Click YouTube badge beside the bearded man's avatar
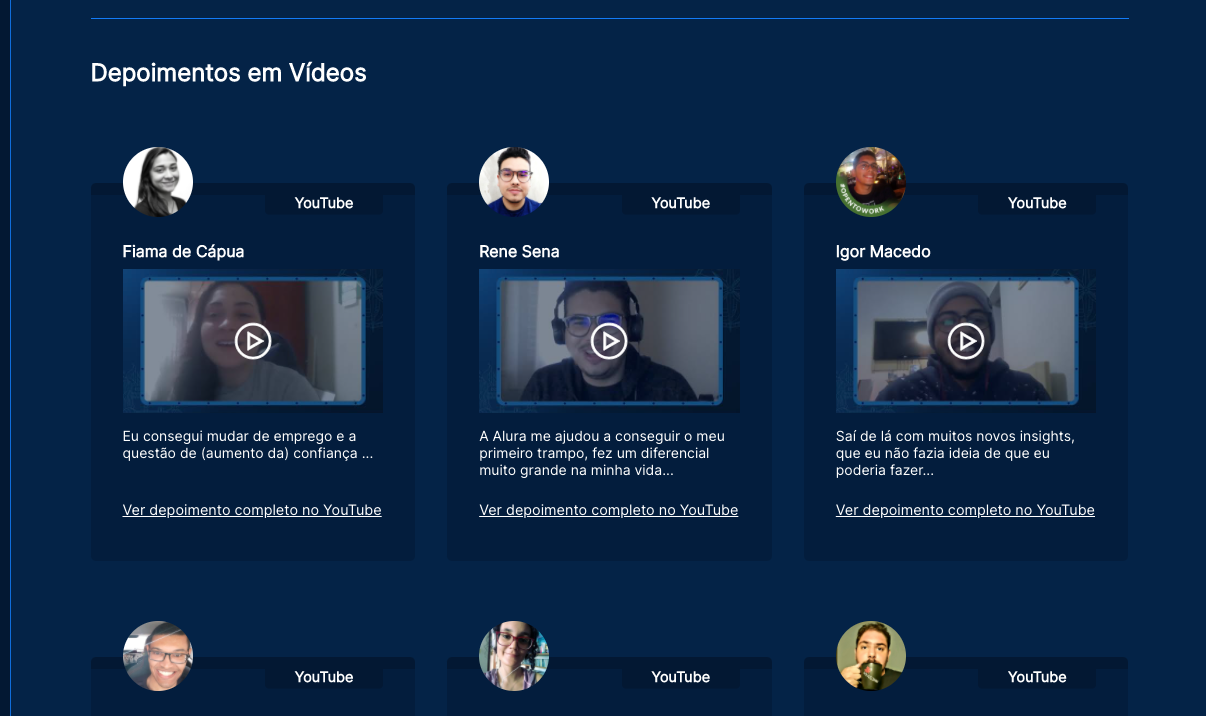 (x=1037, y=677)
